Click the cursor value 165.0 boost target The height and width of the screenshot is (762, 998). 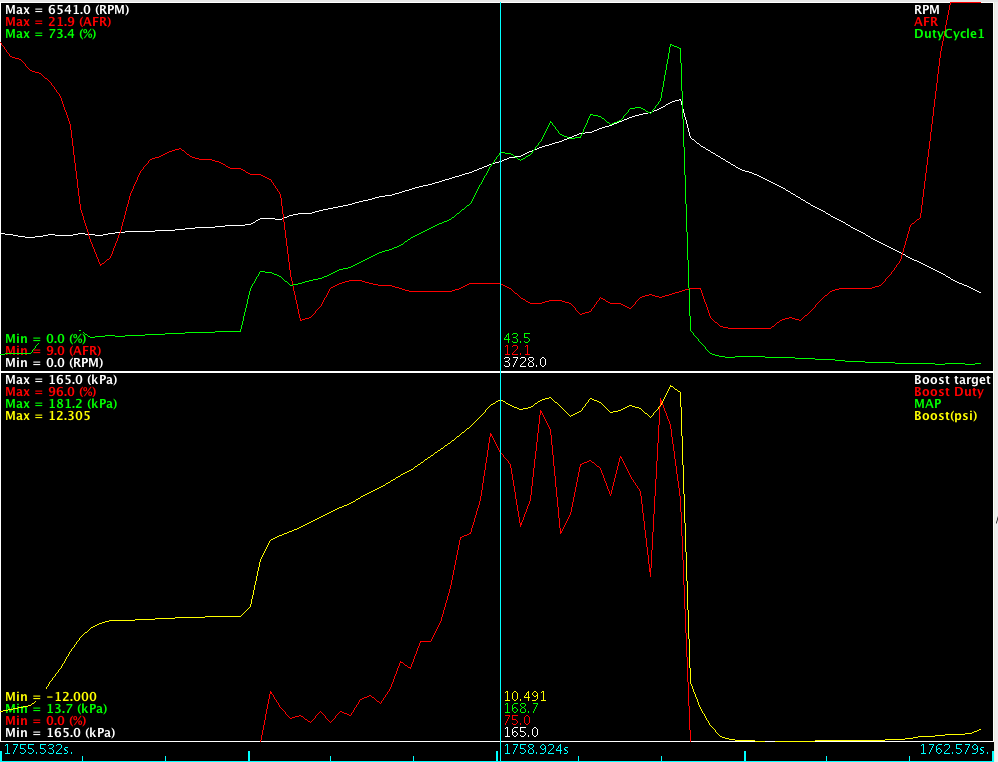(x=521, y=733)
